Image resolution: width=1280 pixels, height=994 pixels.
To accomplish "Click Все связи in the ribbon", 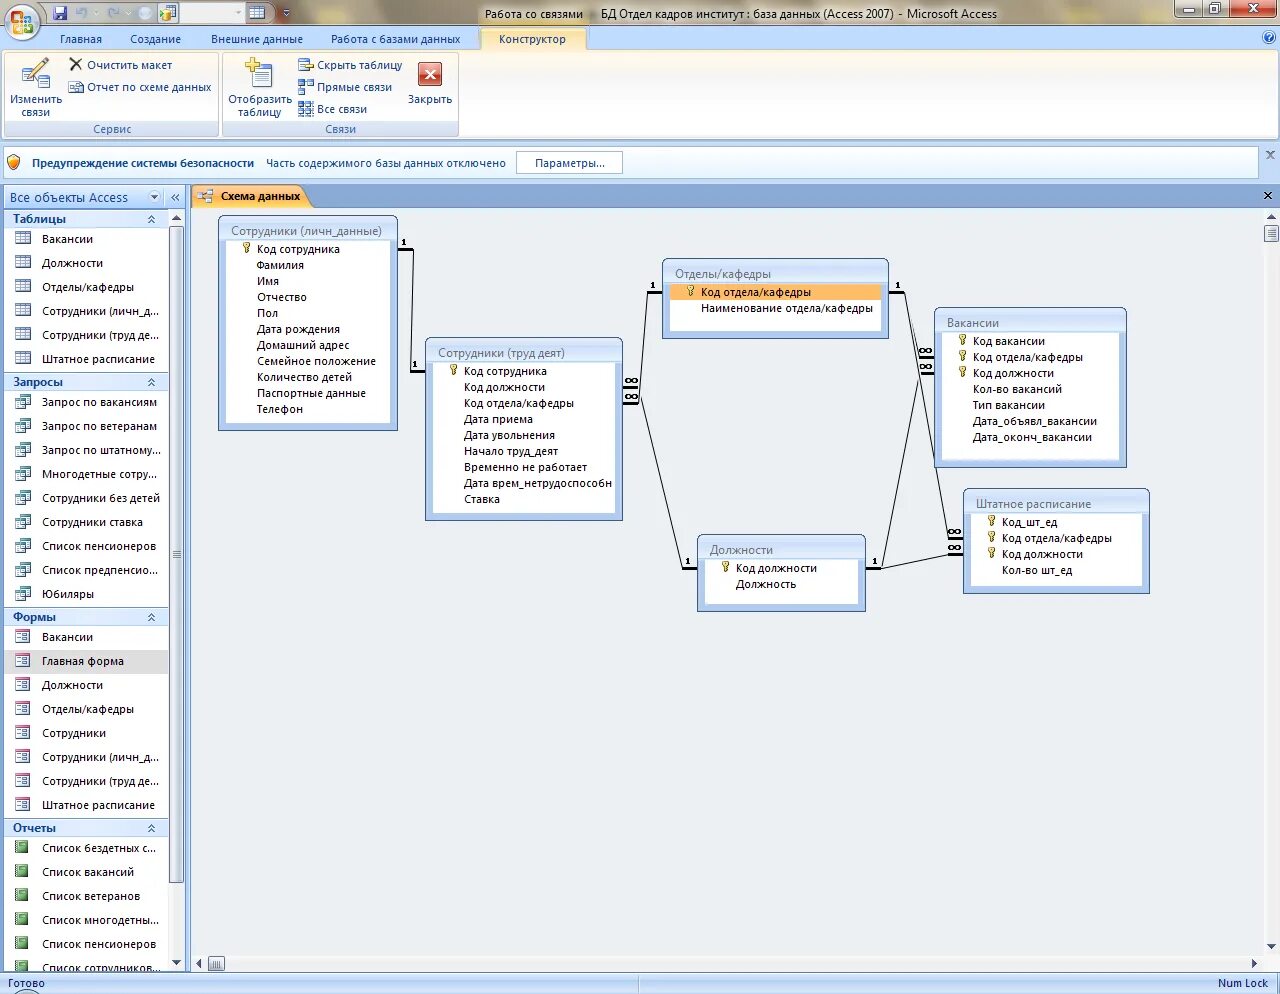I will [332, 109].
